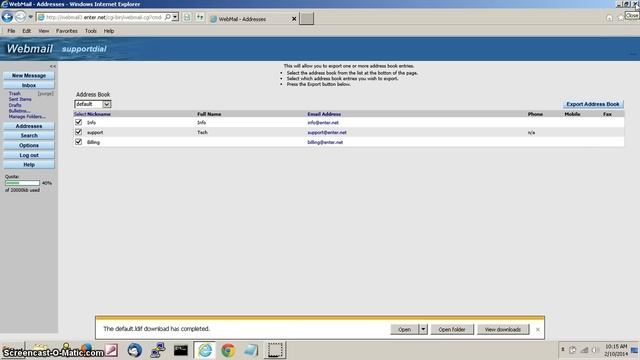Viewport: 640px width, 360px height.
Task: Click Open in the download notification bar
Action: tap(404, 329)
